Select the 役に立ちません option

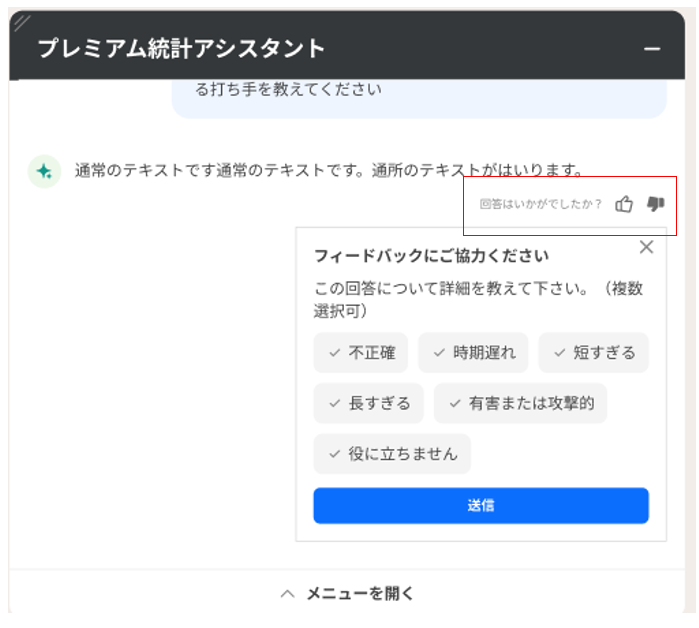click(x=392, y=454)
